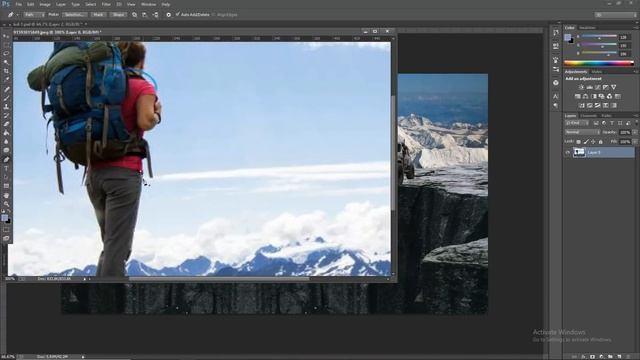Toggle Lock position
The width and height of the screenshot is (640, 360).
pos(593,142)
